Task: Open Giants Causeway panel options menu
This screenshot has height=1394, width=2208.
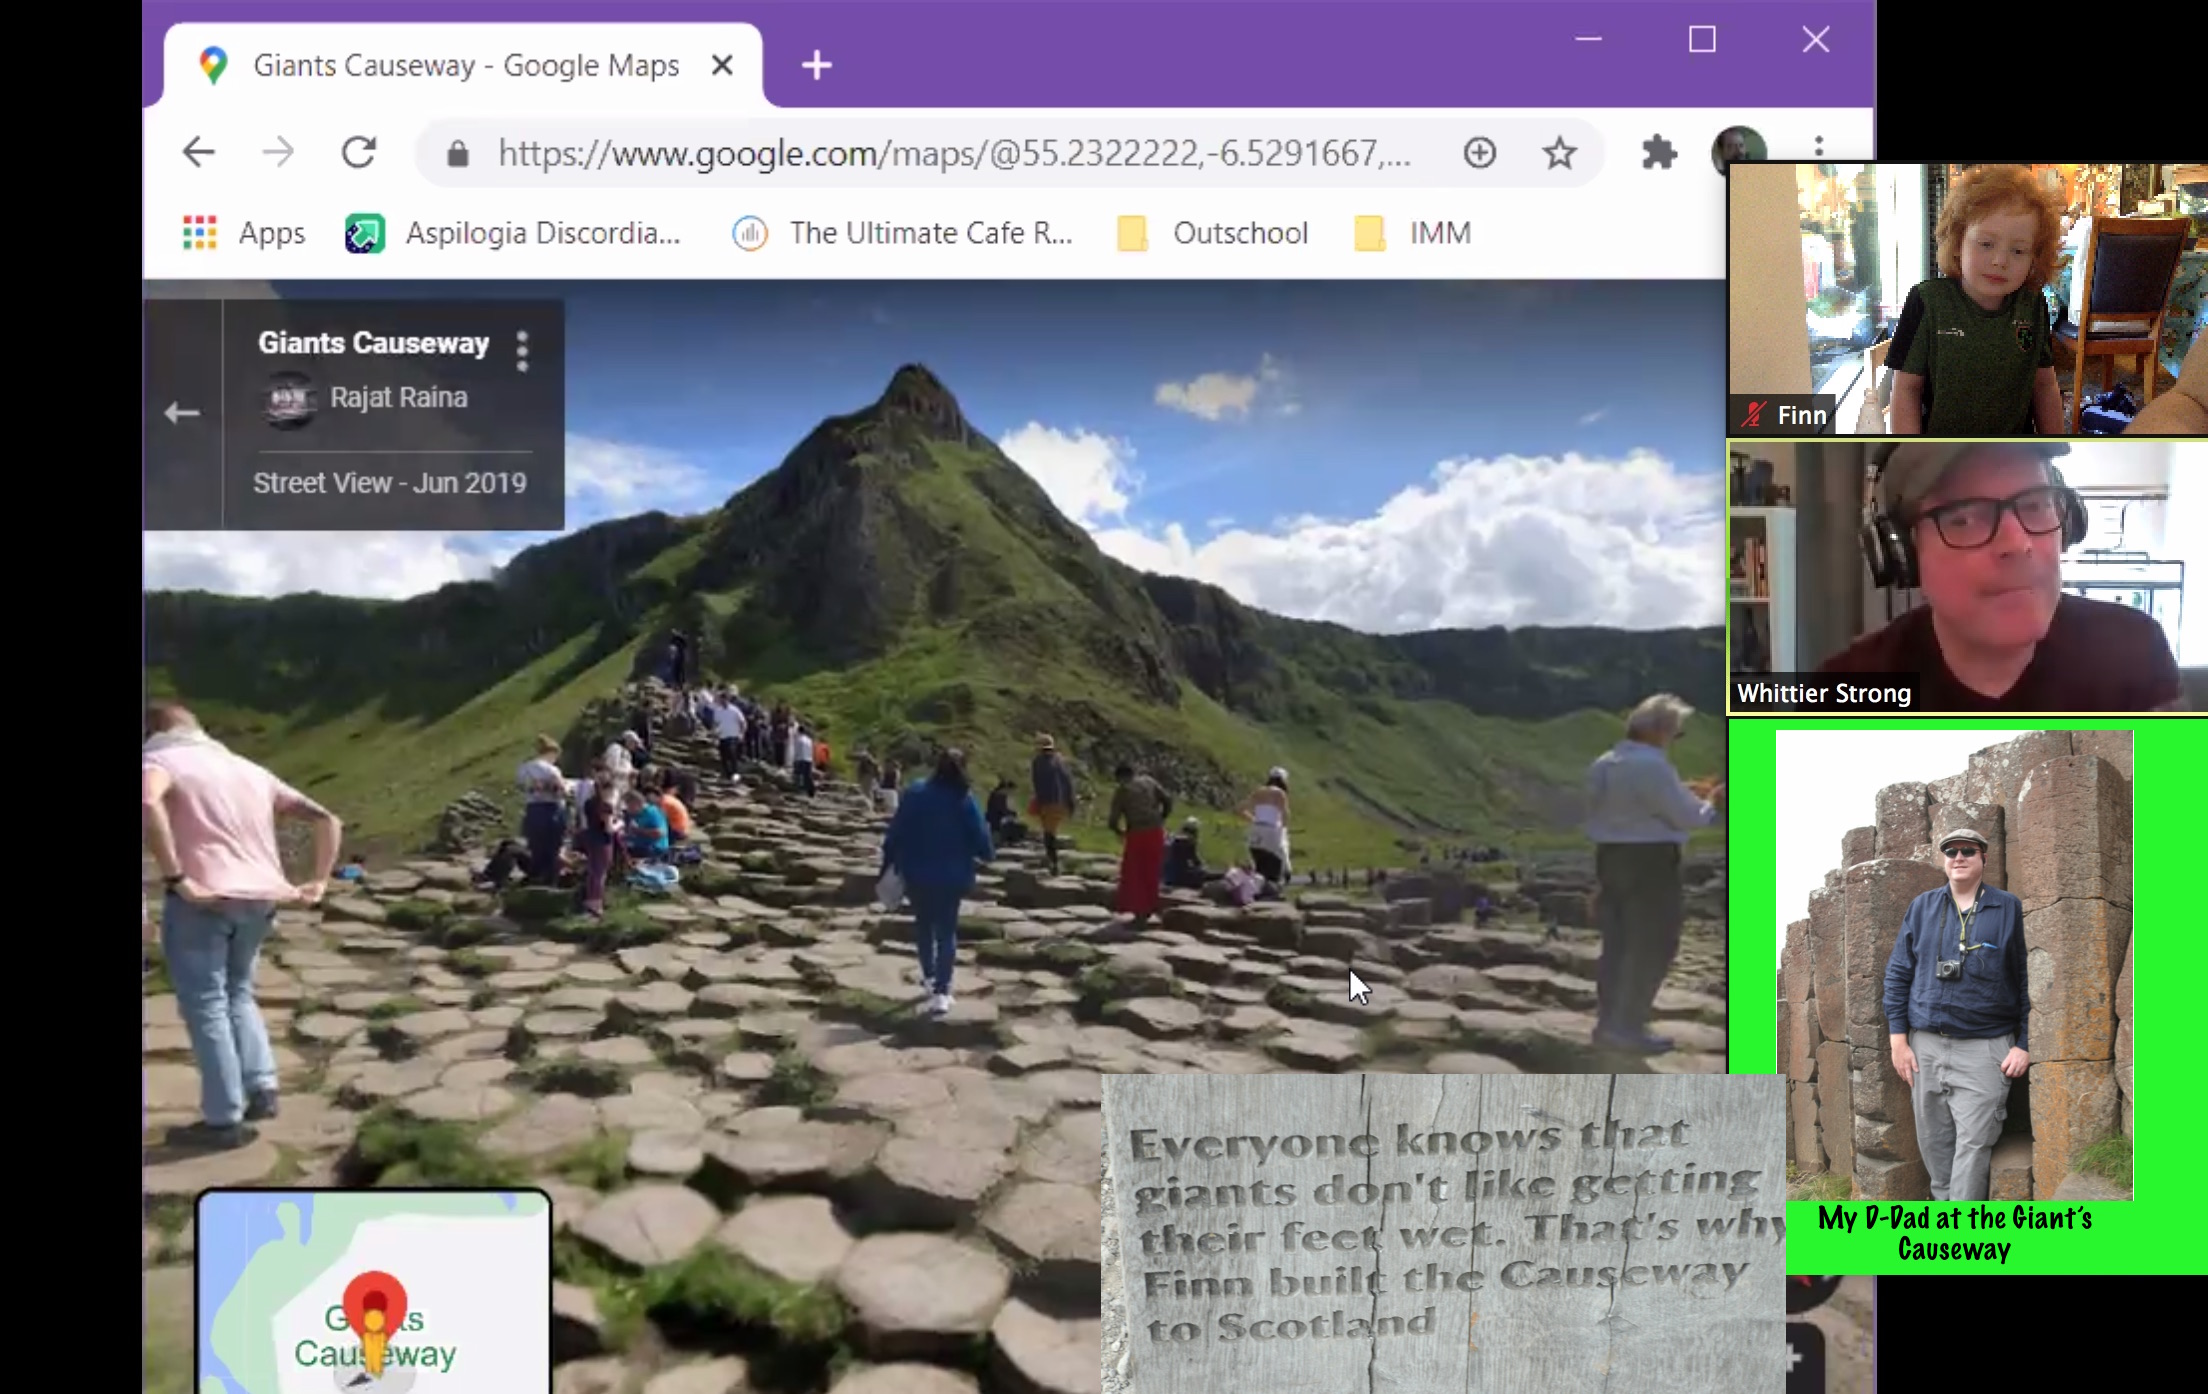Action: pyautogui.click(x=521, y=351)
